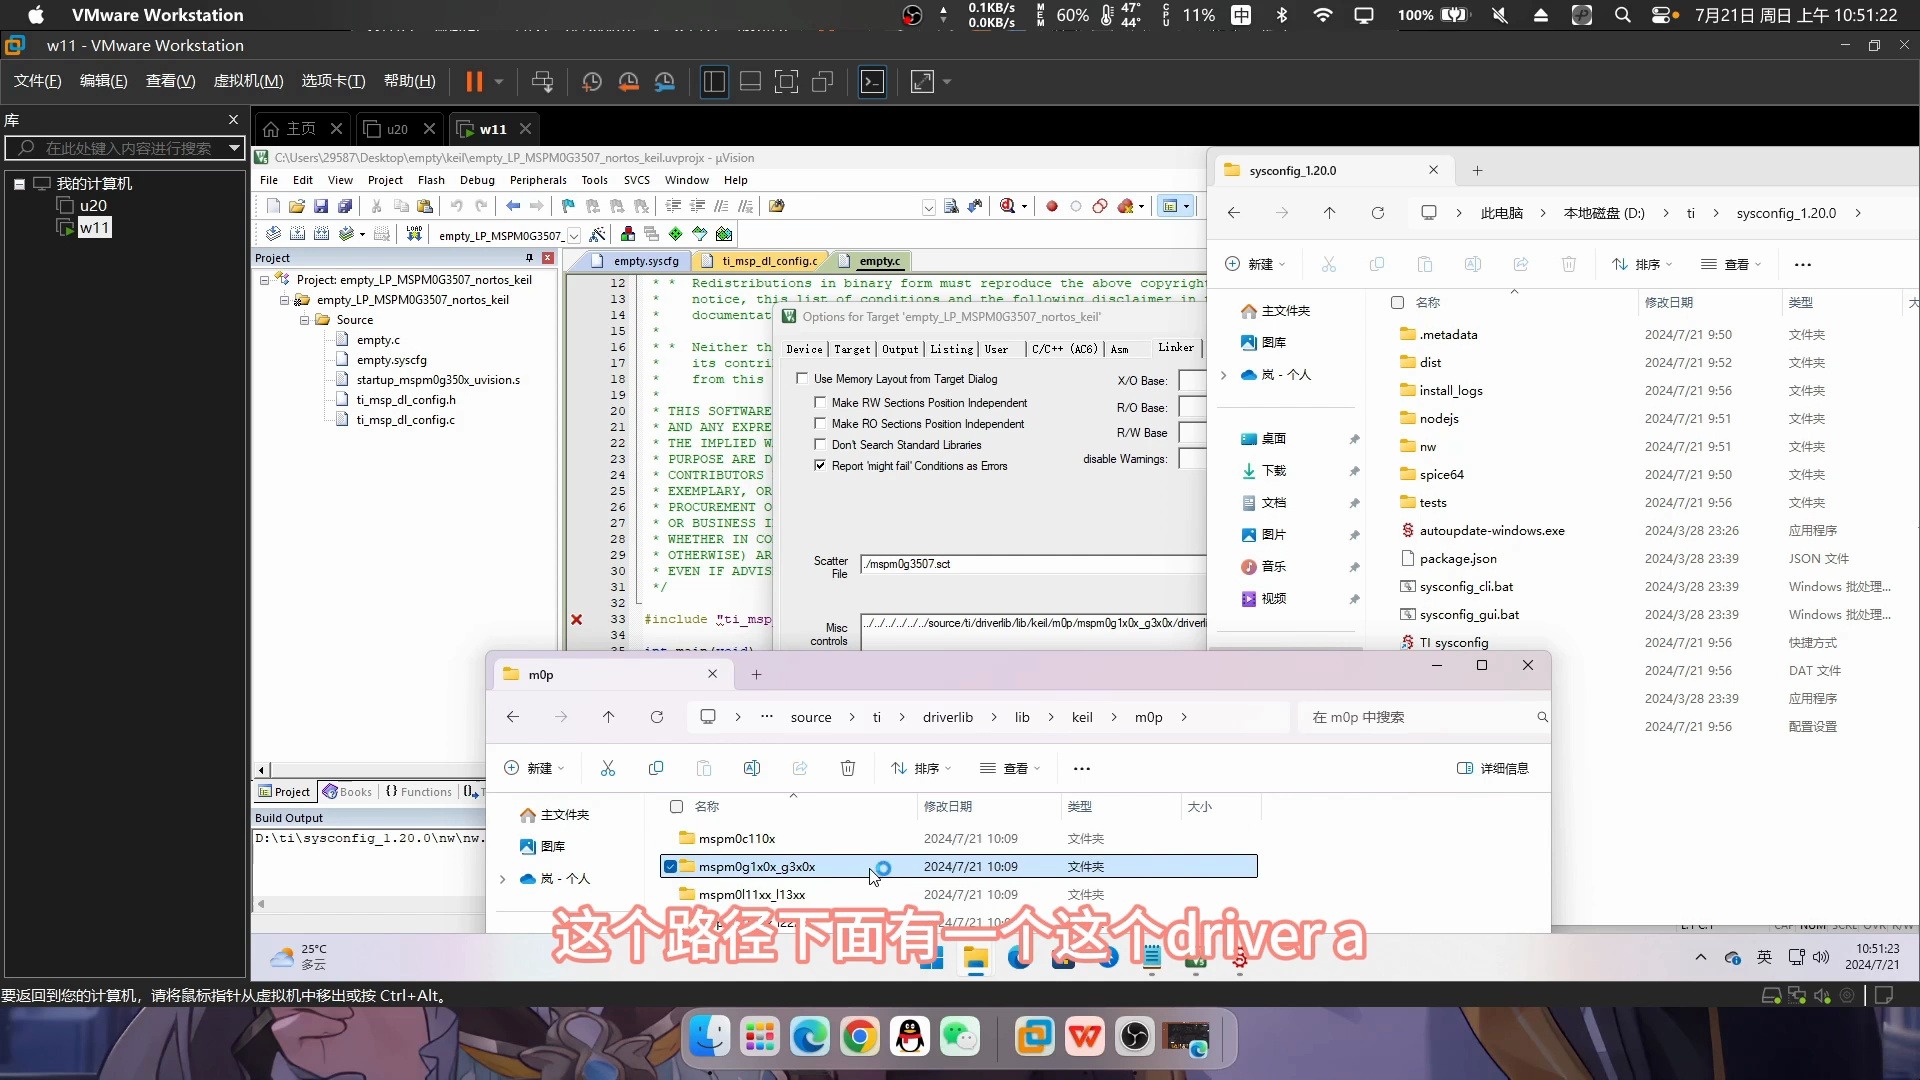Click Rebuild all icon in µVision
Viewport: 1920px width, 1080px height.
[321, 234]
